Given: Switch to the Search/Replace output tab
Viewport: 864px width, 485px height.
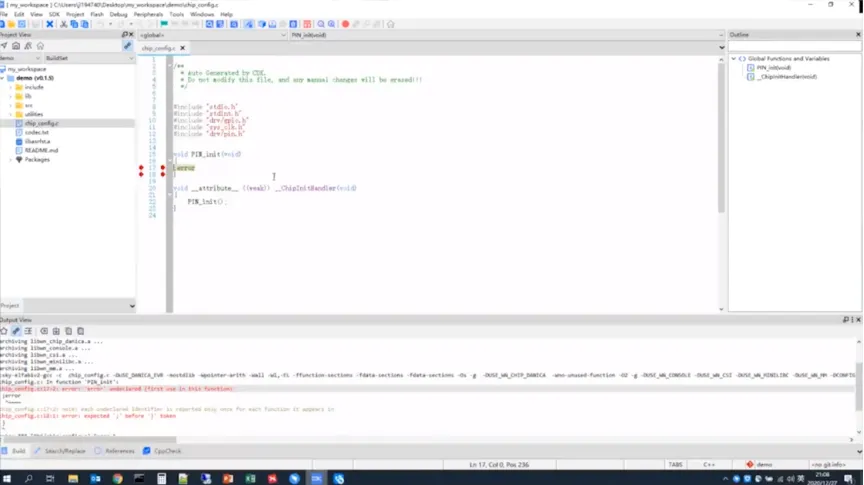Looking at the screenshot, I should (x=60, y=451).
